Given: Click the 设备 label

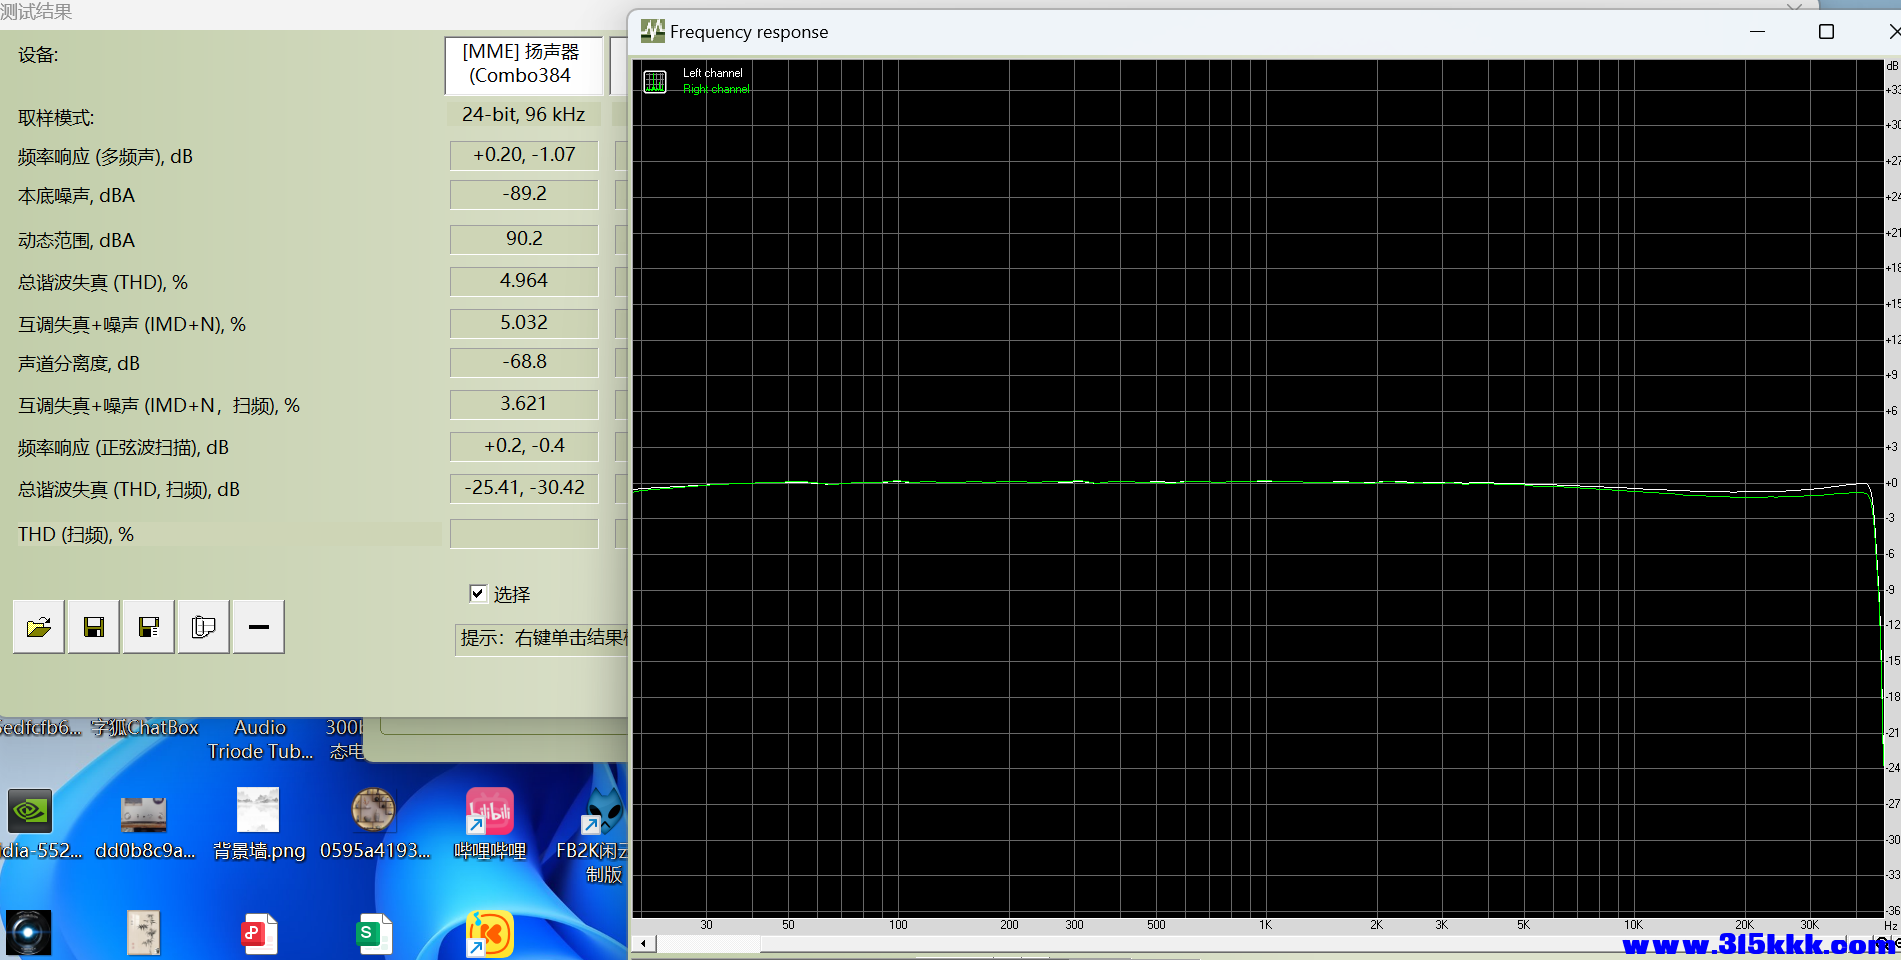Looking at the screenshot, I should pyautogui.click(x=38, y=55).
